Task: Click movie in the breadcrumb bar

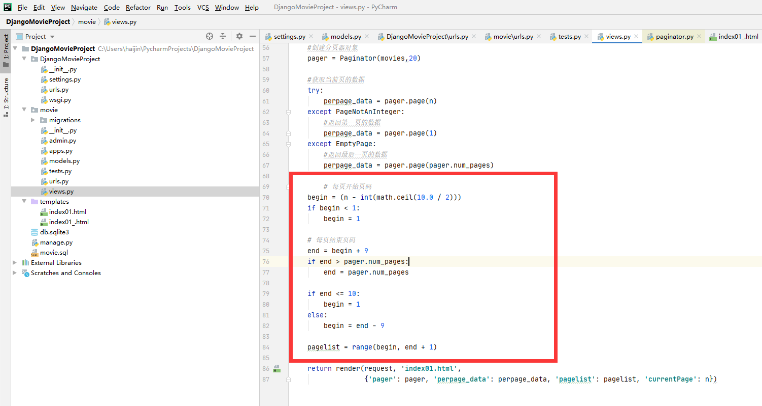Action: pos(87,22)
